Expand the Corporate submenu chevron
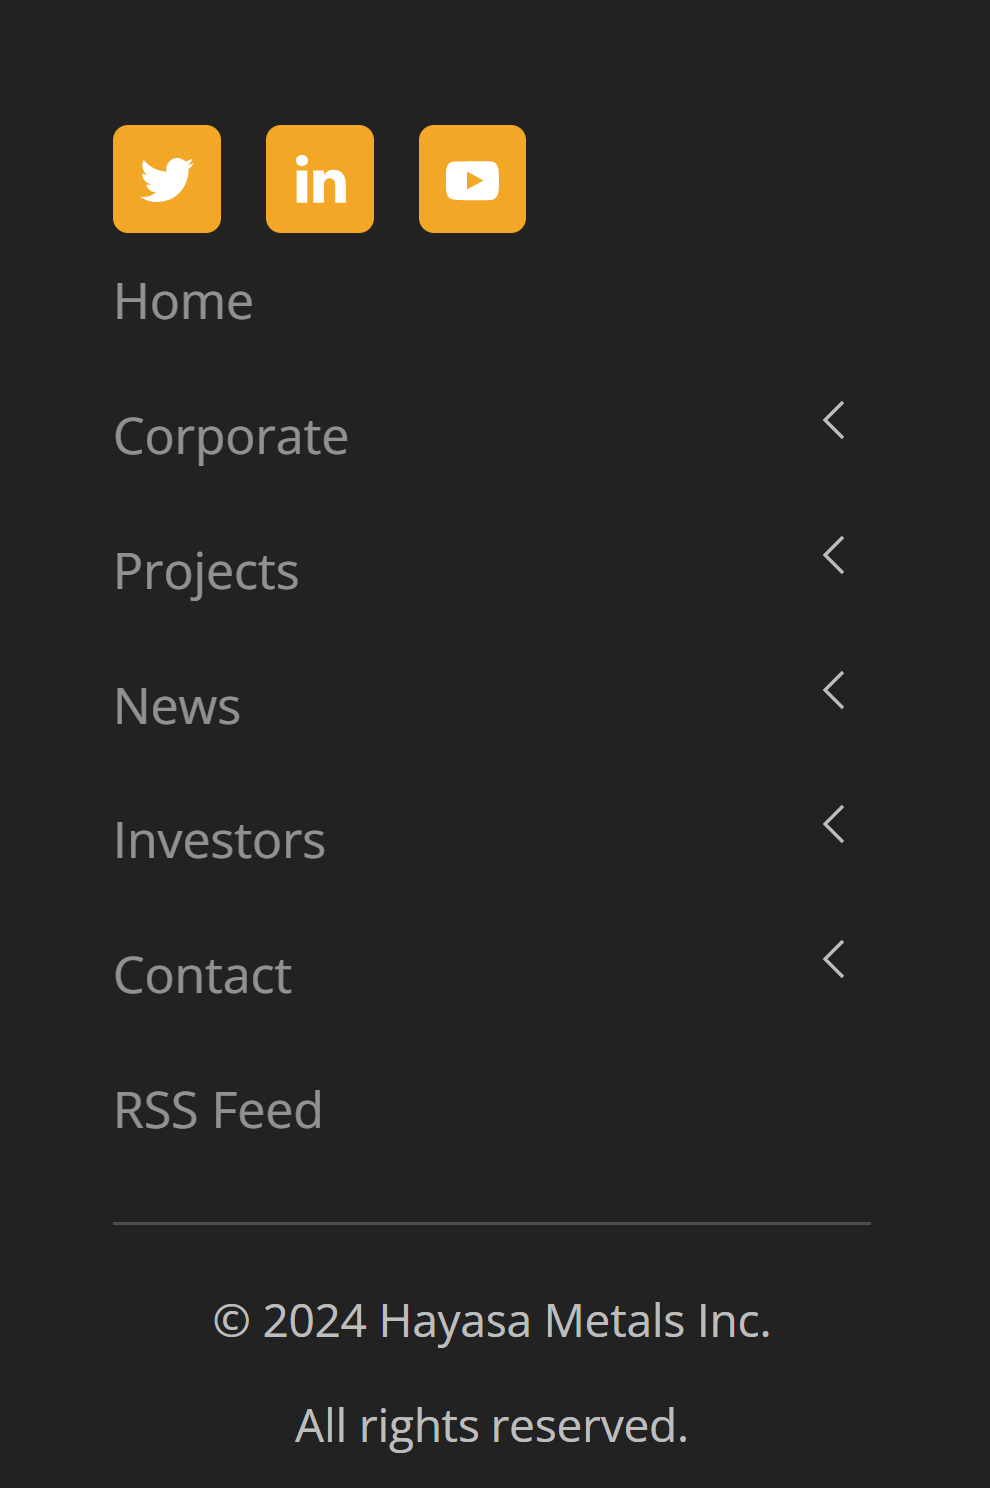 tap(834, 420)
